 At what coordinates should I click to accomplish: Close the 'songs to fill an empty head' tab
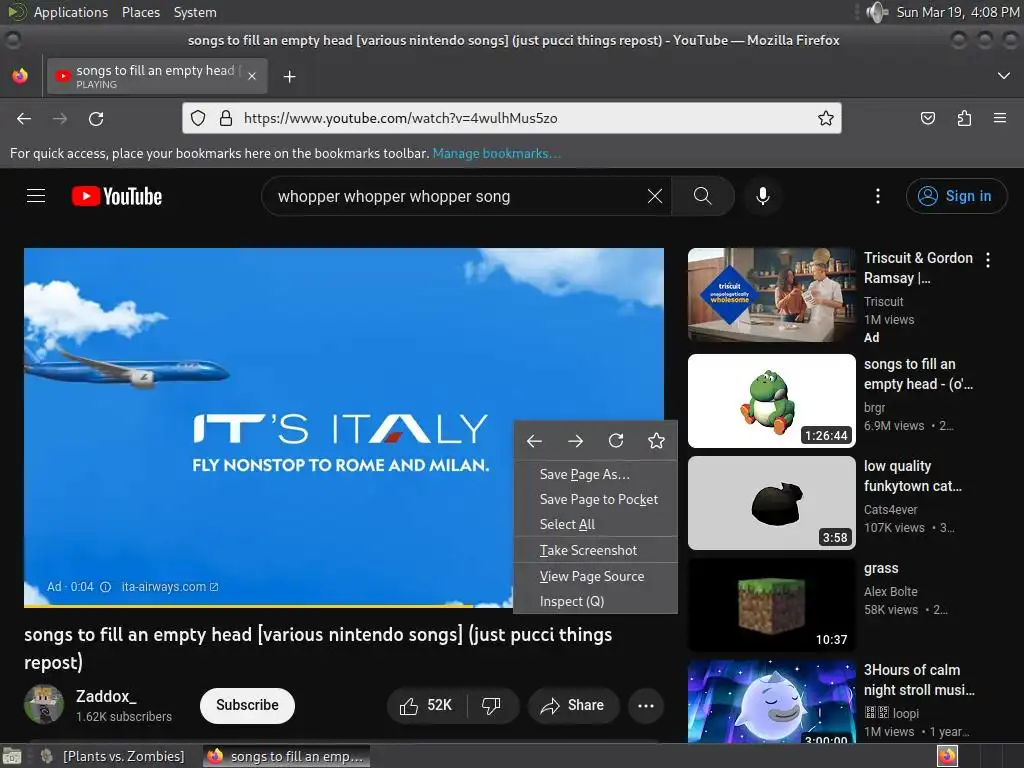click(x=252, y=76)
